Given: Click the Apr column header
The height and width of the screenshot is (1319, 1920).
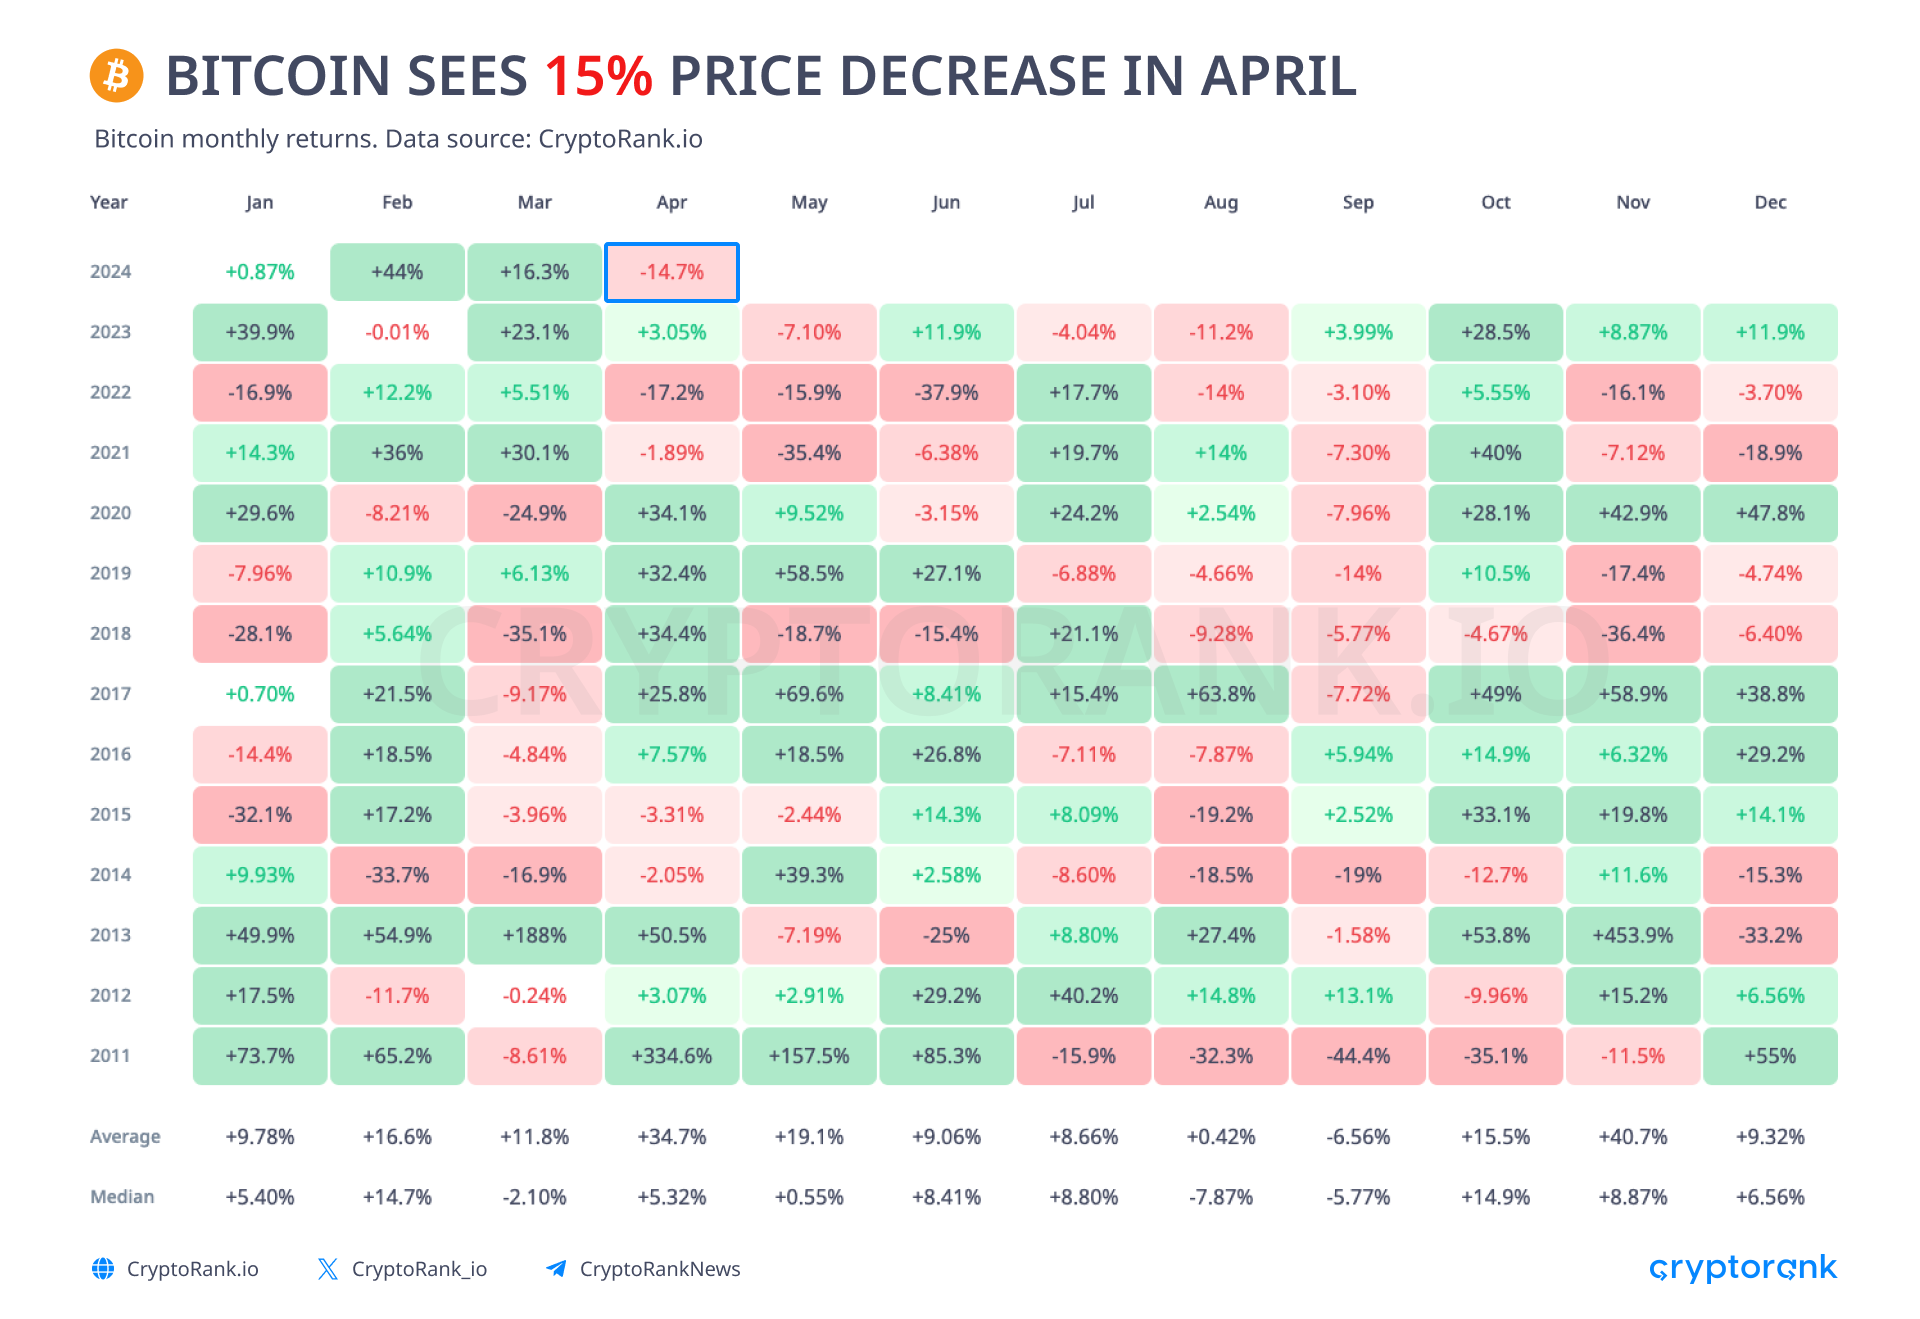Looking at the screenshot, I should click(x=672, y=202).
